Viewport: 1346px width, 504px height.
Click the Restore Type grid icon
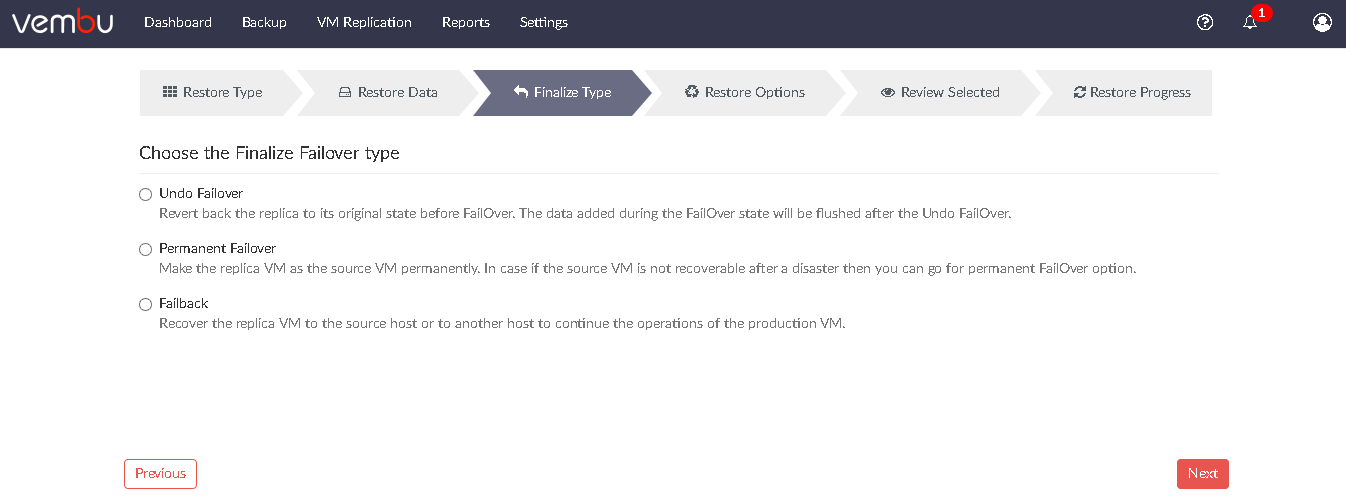[x=170, y=92]
